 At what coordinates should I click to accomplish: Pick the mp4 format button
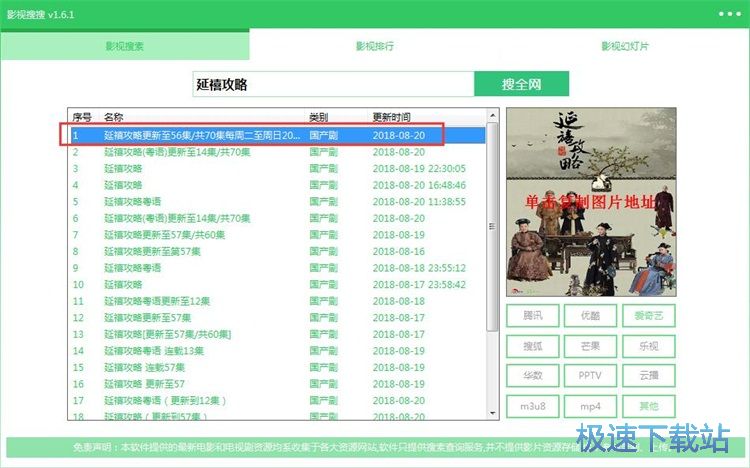590,406
